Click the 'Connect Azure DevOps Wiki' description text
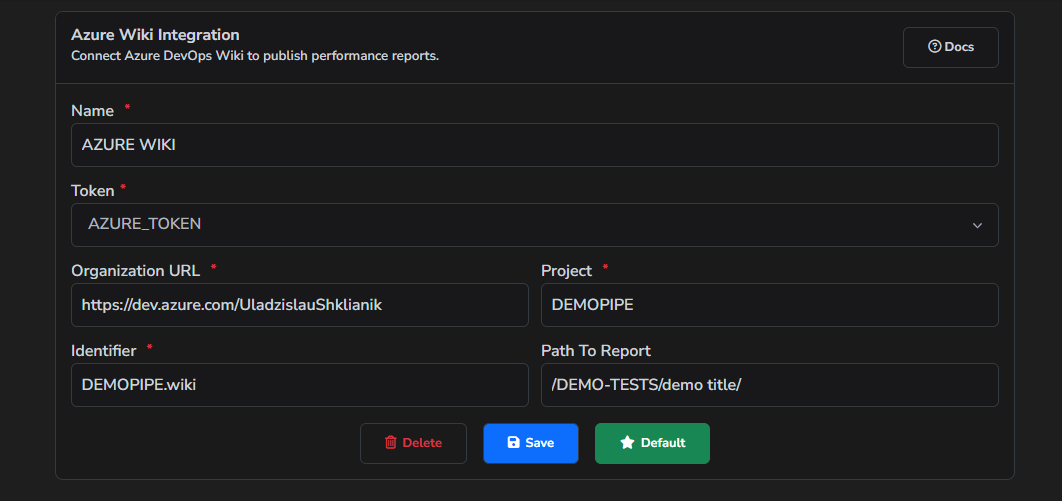This screenshot has width=1062, height=501. tap(255, 56)
